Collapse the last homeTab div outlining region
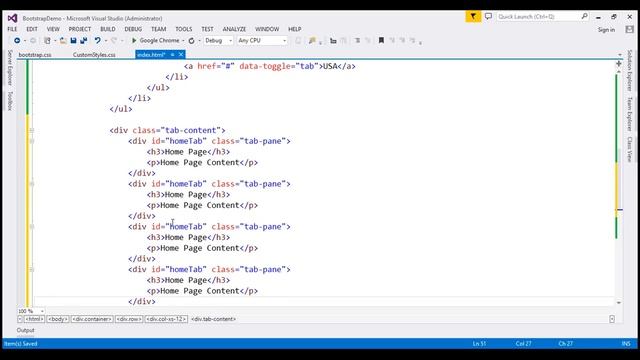 click(31, 269)
